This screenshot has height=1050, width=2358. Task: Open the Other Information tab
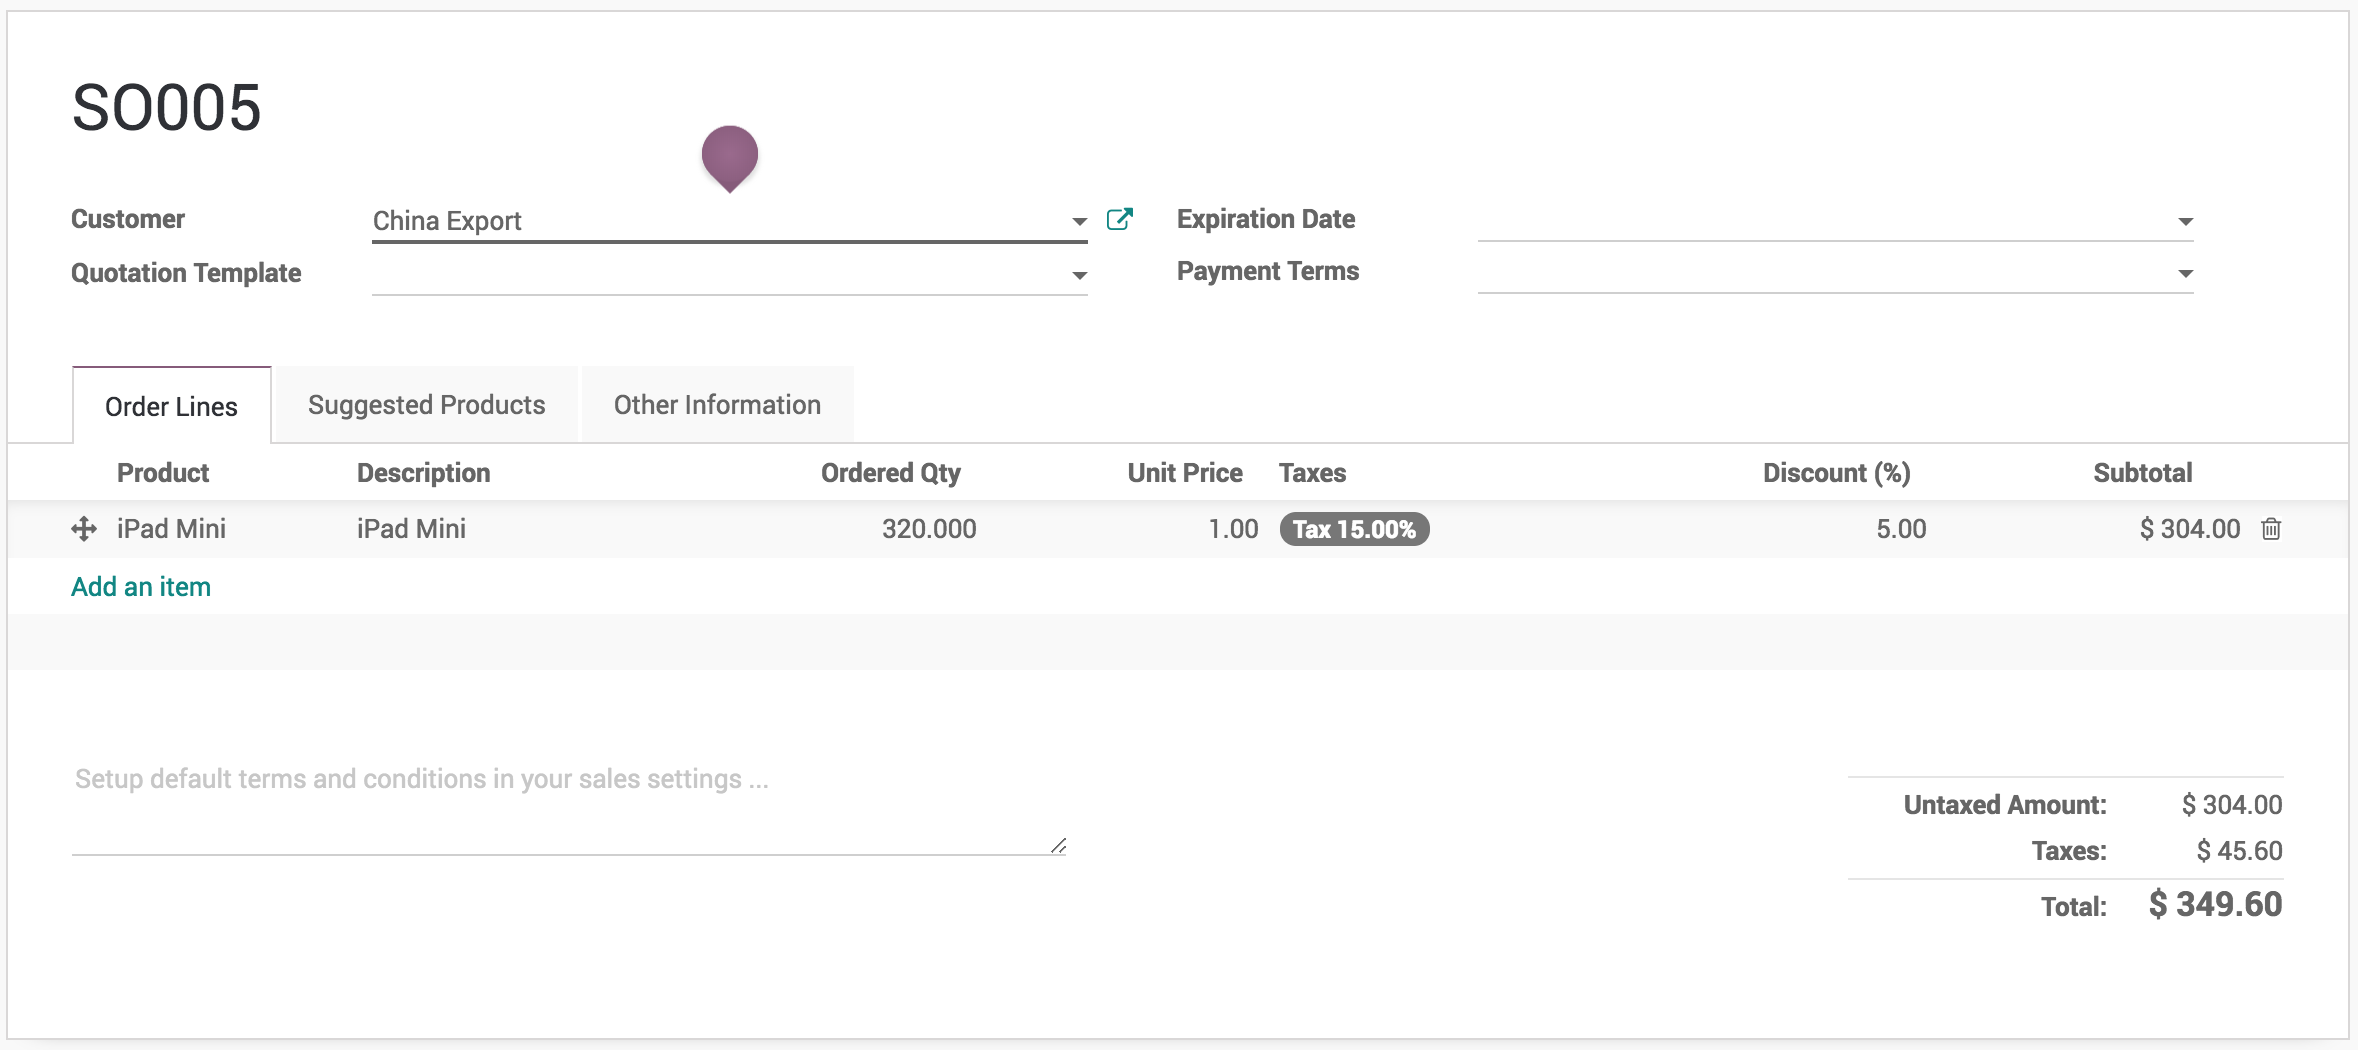717,405
